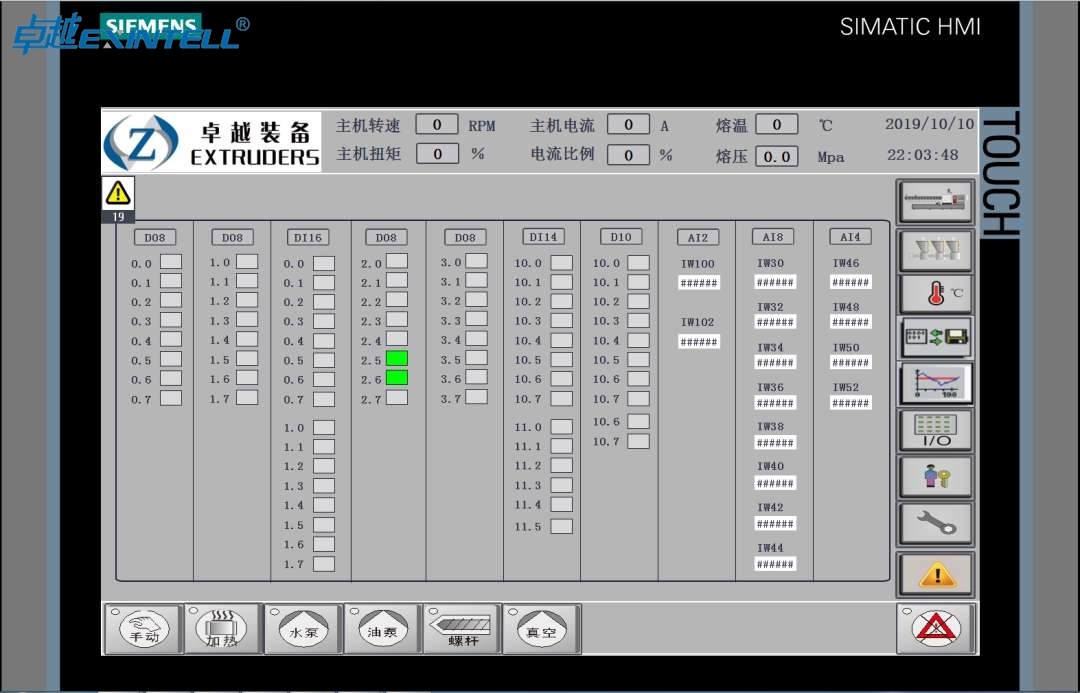The height and width of the screenshot is (693, 1080).
Task: Click the IW42 value field
Action: [x=775, y=524]
